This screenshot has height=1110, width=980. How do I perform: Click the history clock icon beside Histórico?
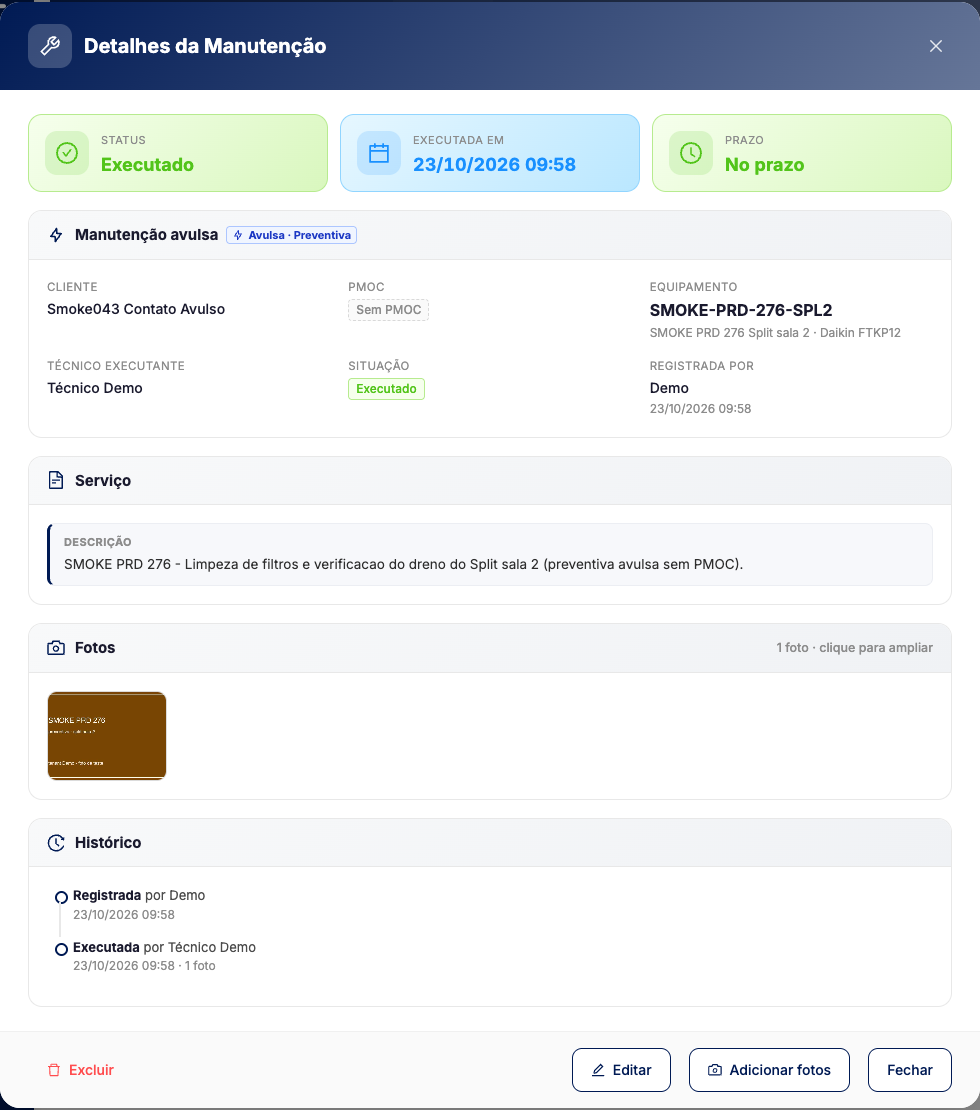click(x=56, y=842)
